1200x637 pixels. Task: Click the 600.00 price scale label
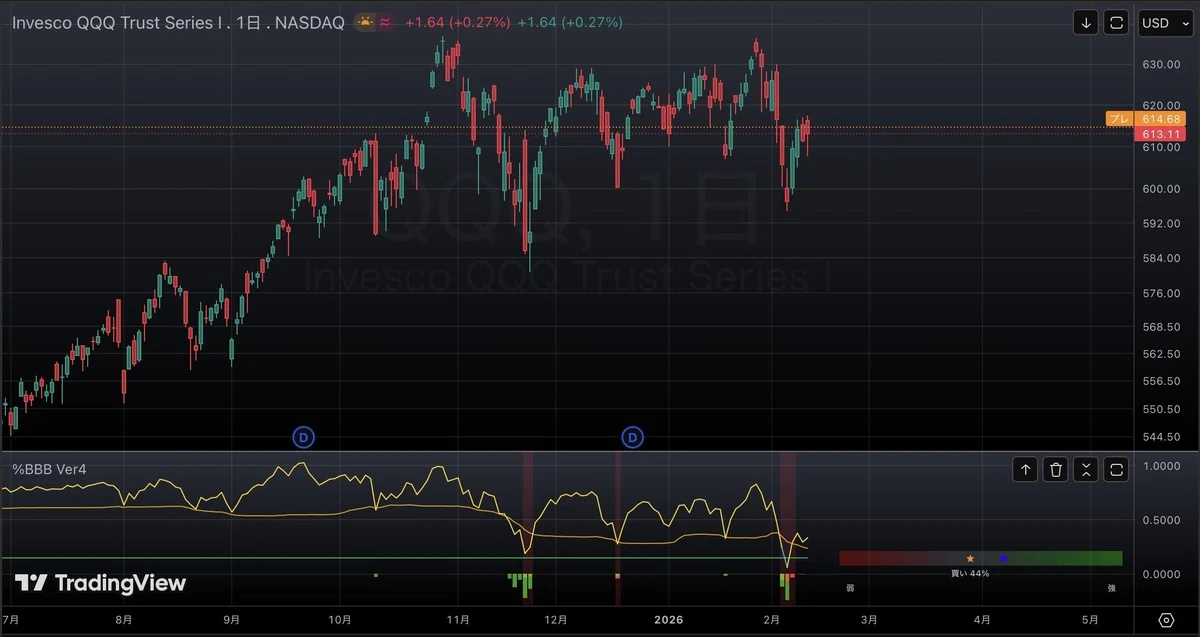pos(1160,189)
